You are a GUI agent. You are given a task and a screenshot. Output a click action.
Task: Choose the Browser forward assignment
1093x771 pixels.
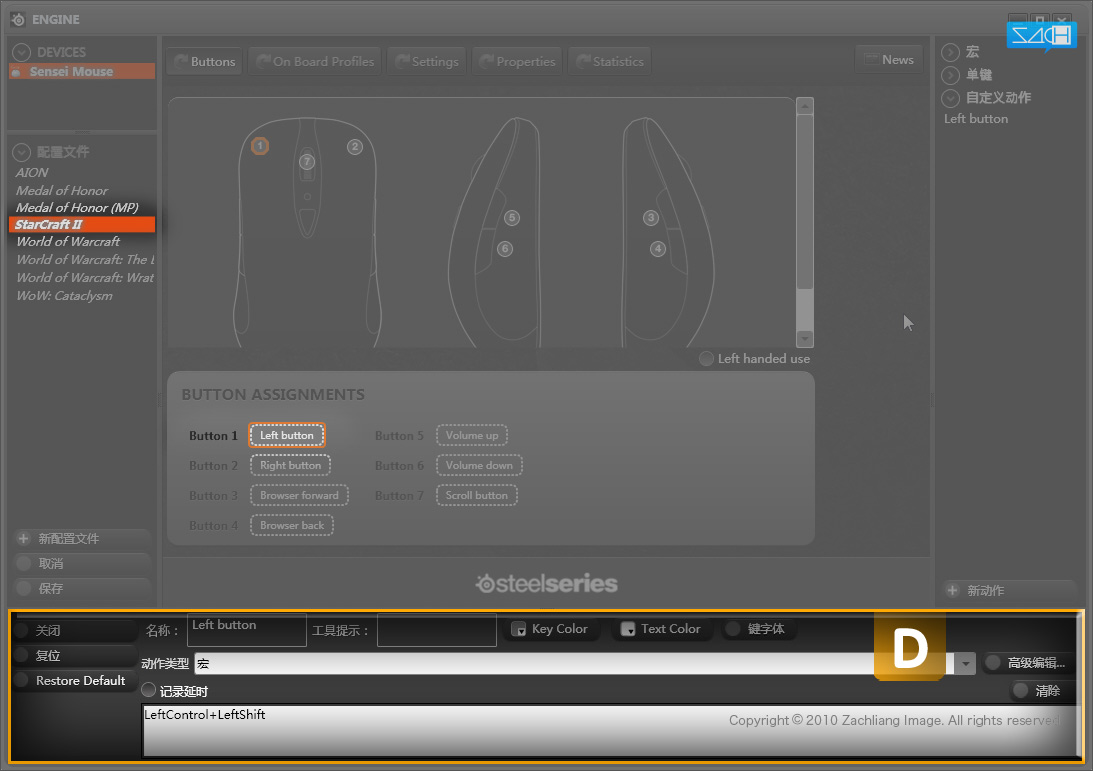coord(299,495)
